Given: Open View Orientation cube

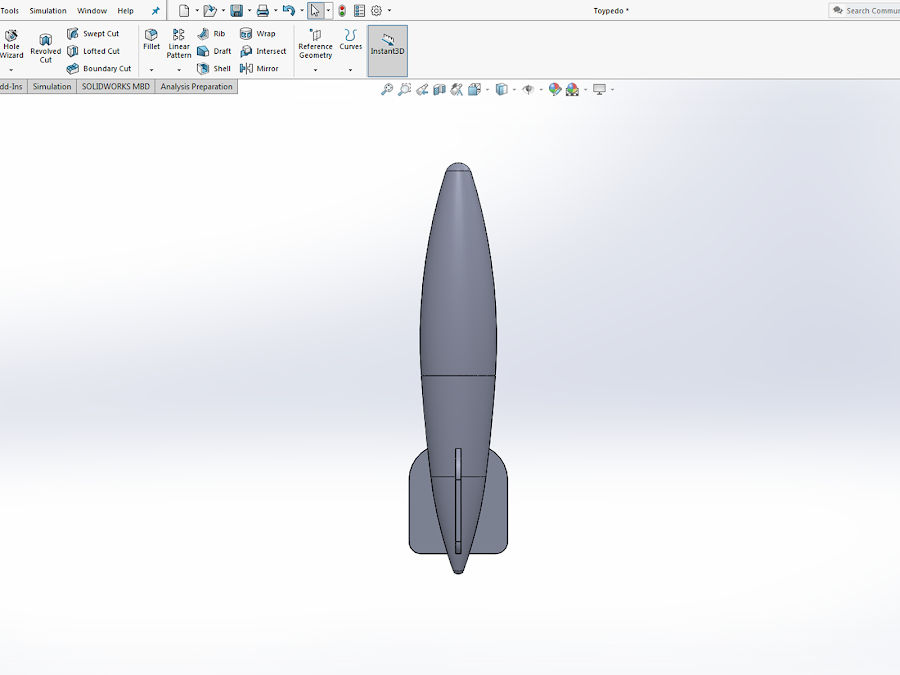Looking at the screenshot, I should pos(474,90).
